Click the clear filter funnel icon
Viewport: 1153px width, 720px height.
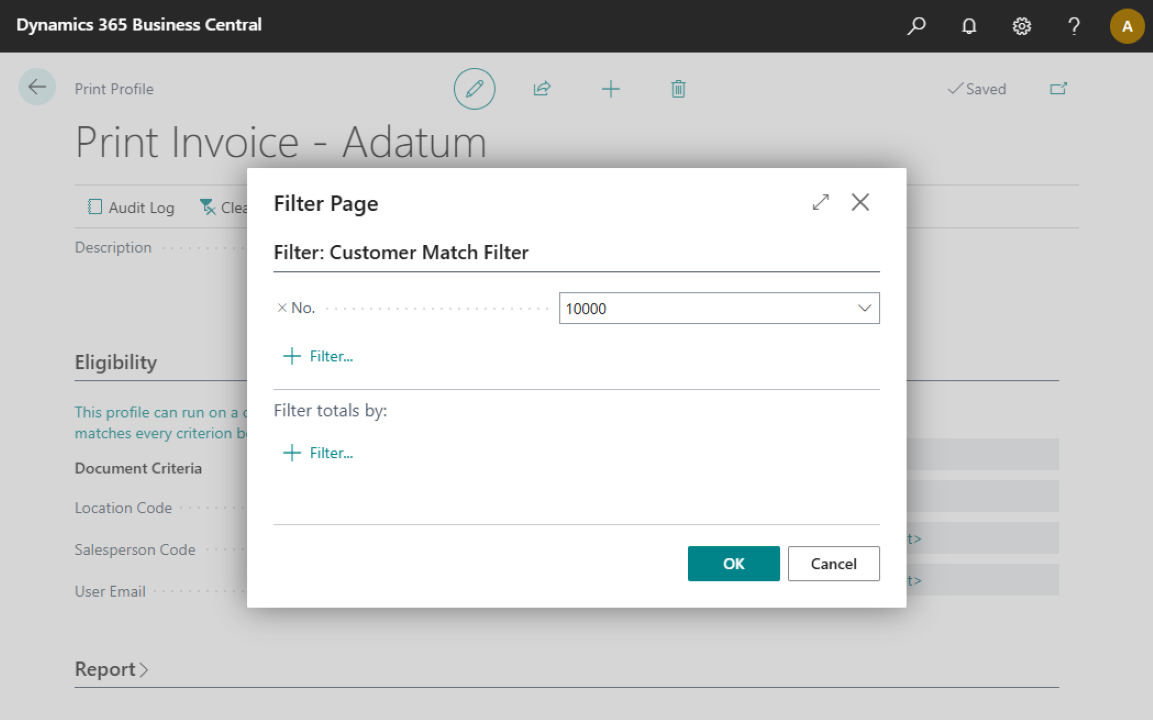207,207
